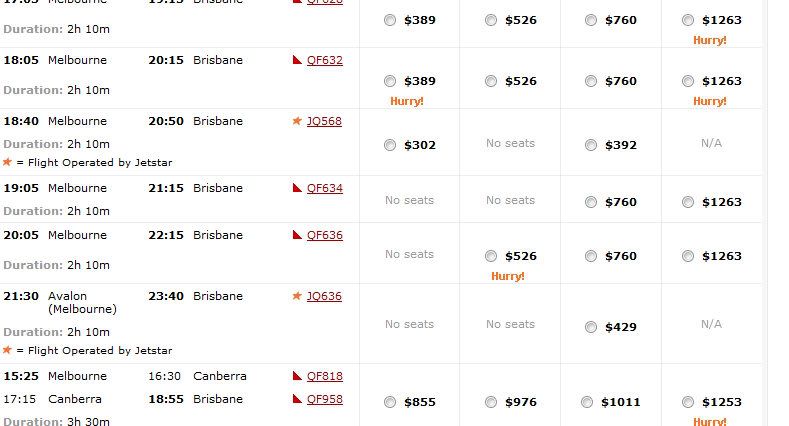Viewport: 789px width, 426px height.
Task: Pick the $526 Hurry fare on the 20:05 flight
Action: (x=491, y=256)
